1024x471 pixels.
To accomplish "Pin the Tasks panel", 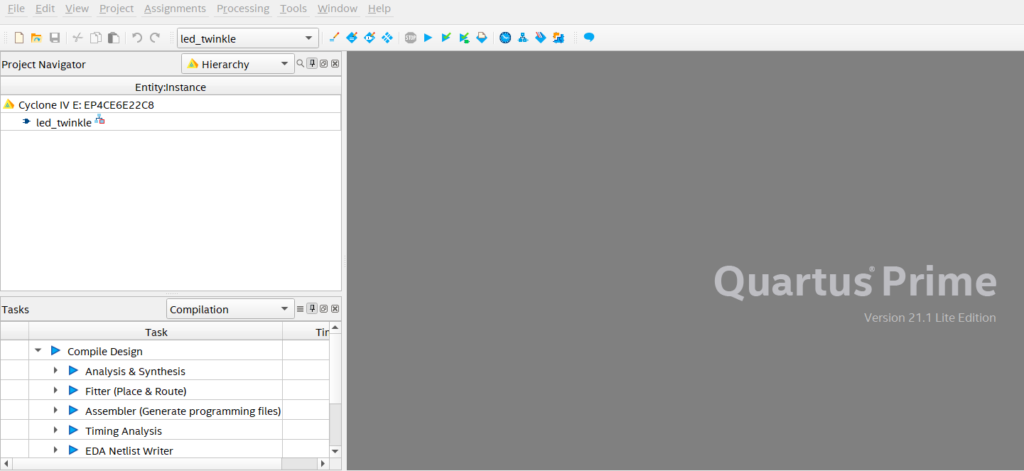I will click(312, 308).
